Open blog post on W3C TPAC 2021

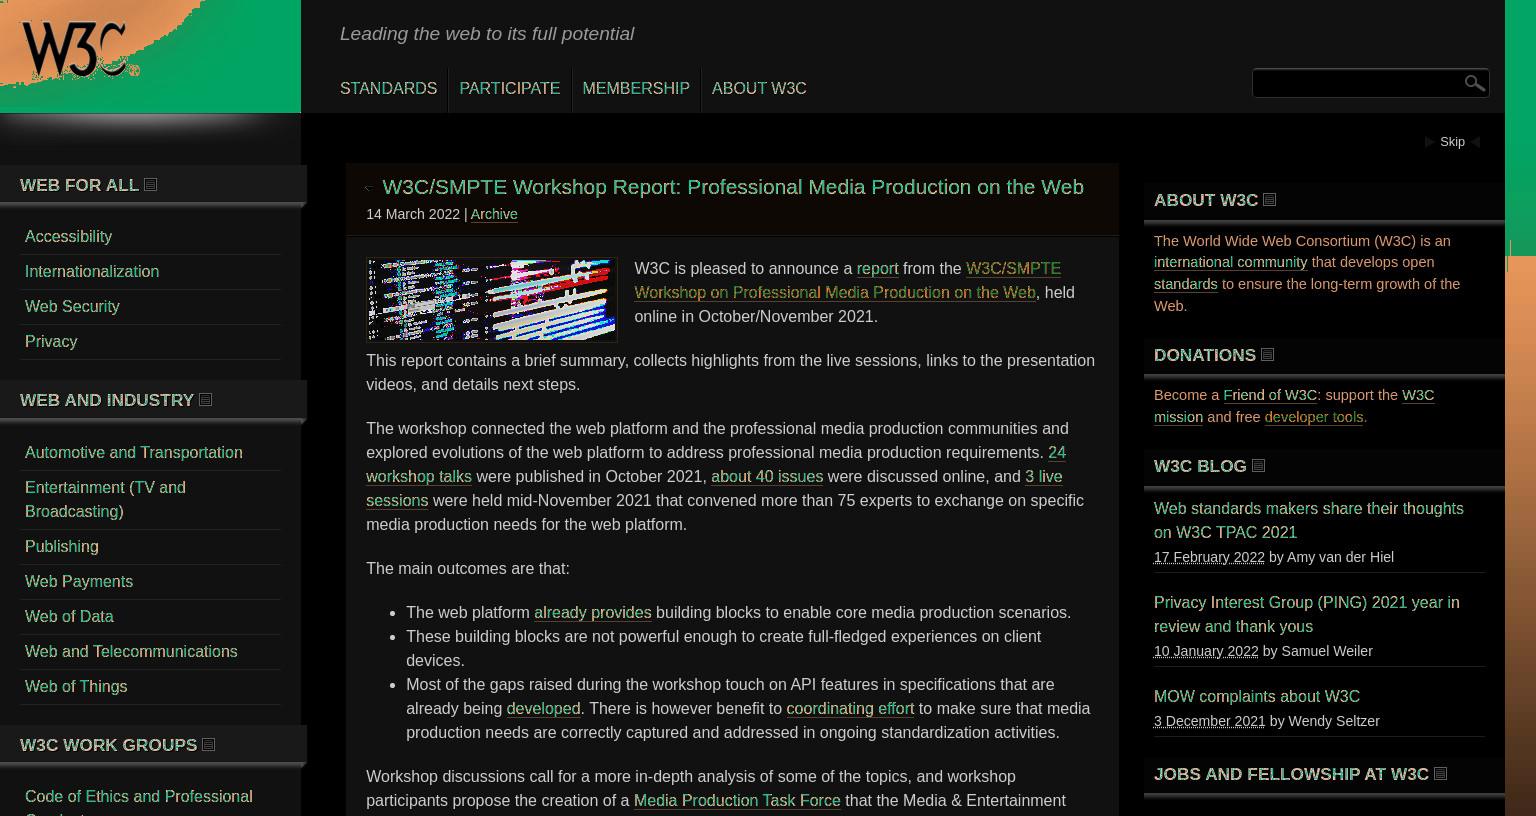point(1308,520)
